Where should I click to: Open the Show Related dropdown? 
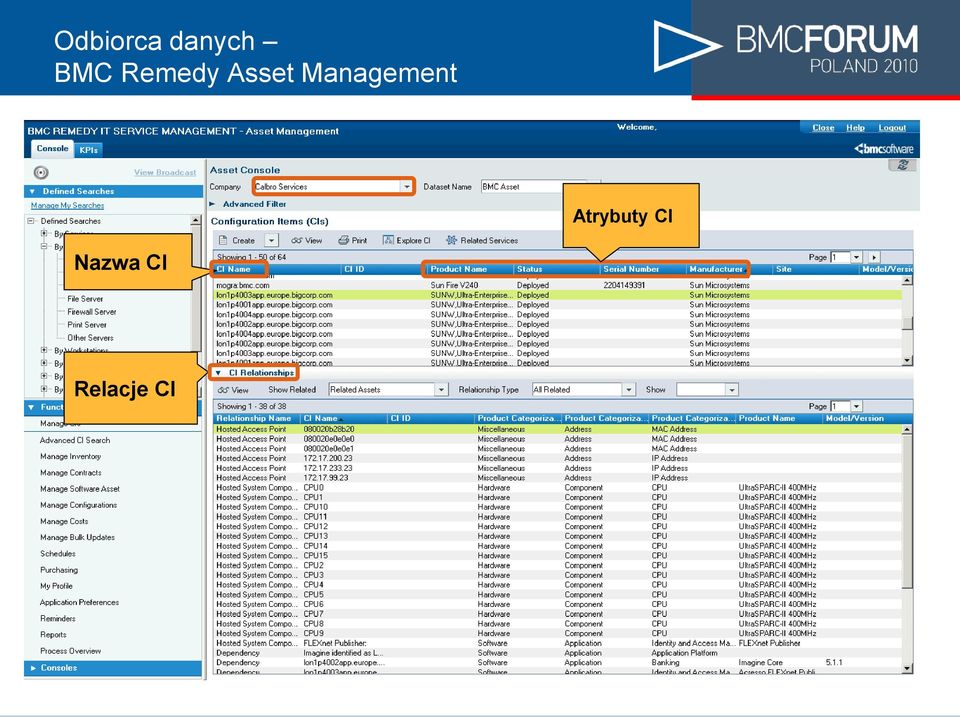click(441, 389)
